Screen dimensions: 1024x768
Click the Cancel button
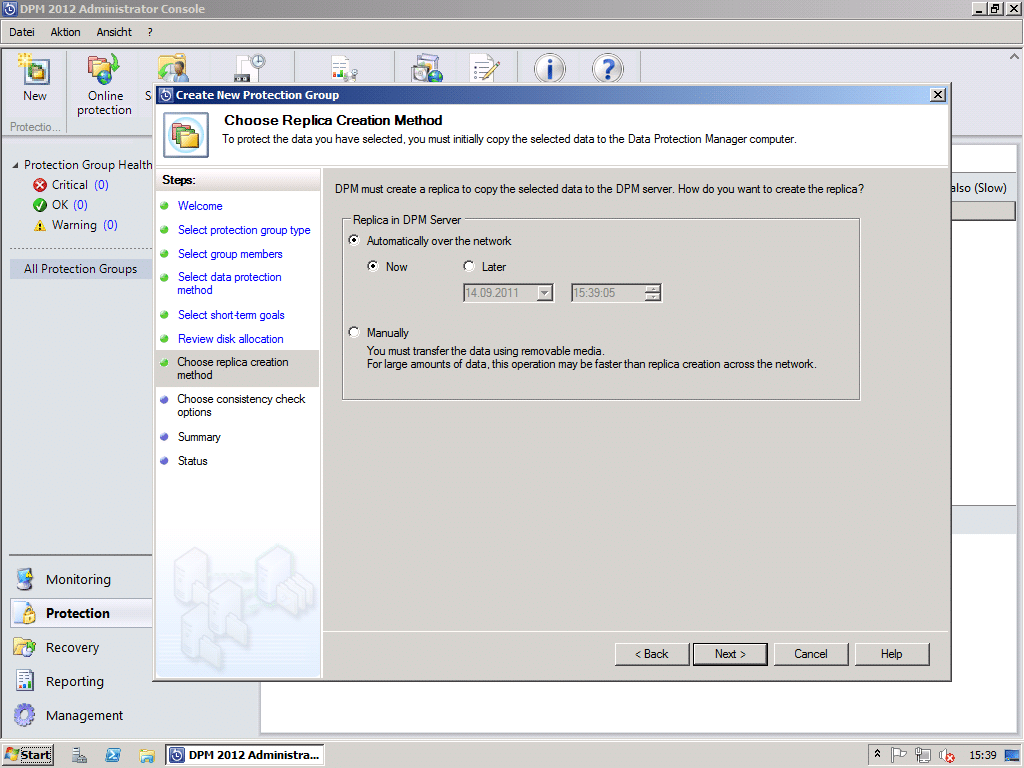(x=810, y=654)
